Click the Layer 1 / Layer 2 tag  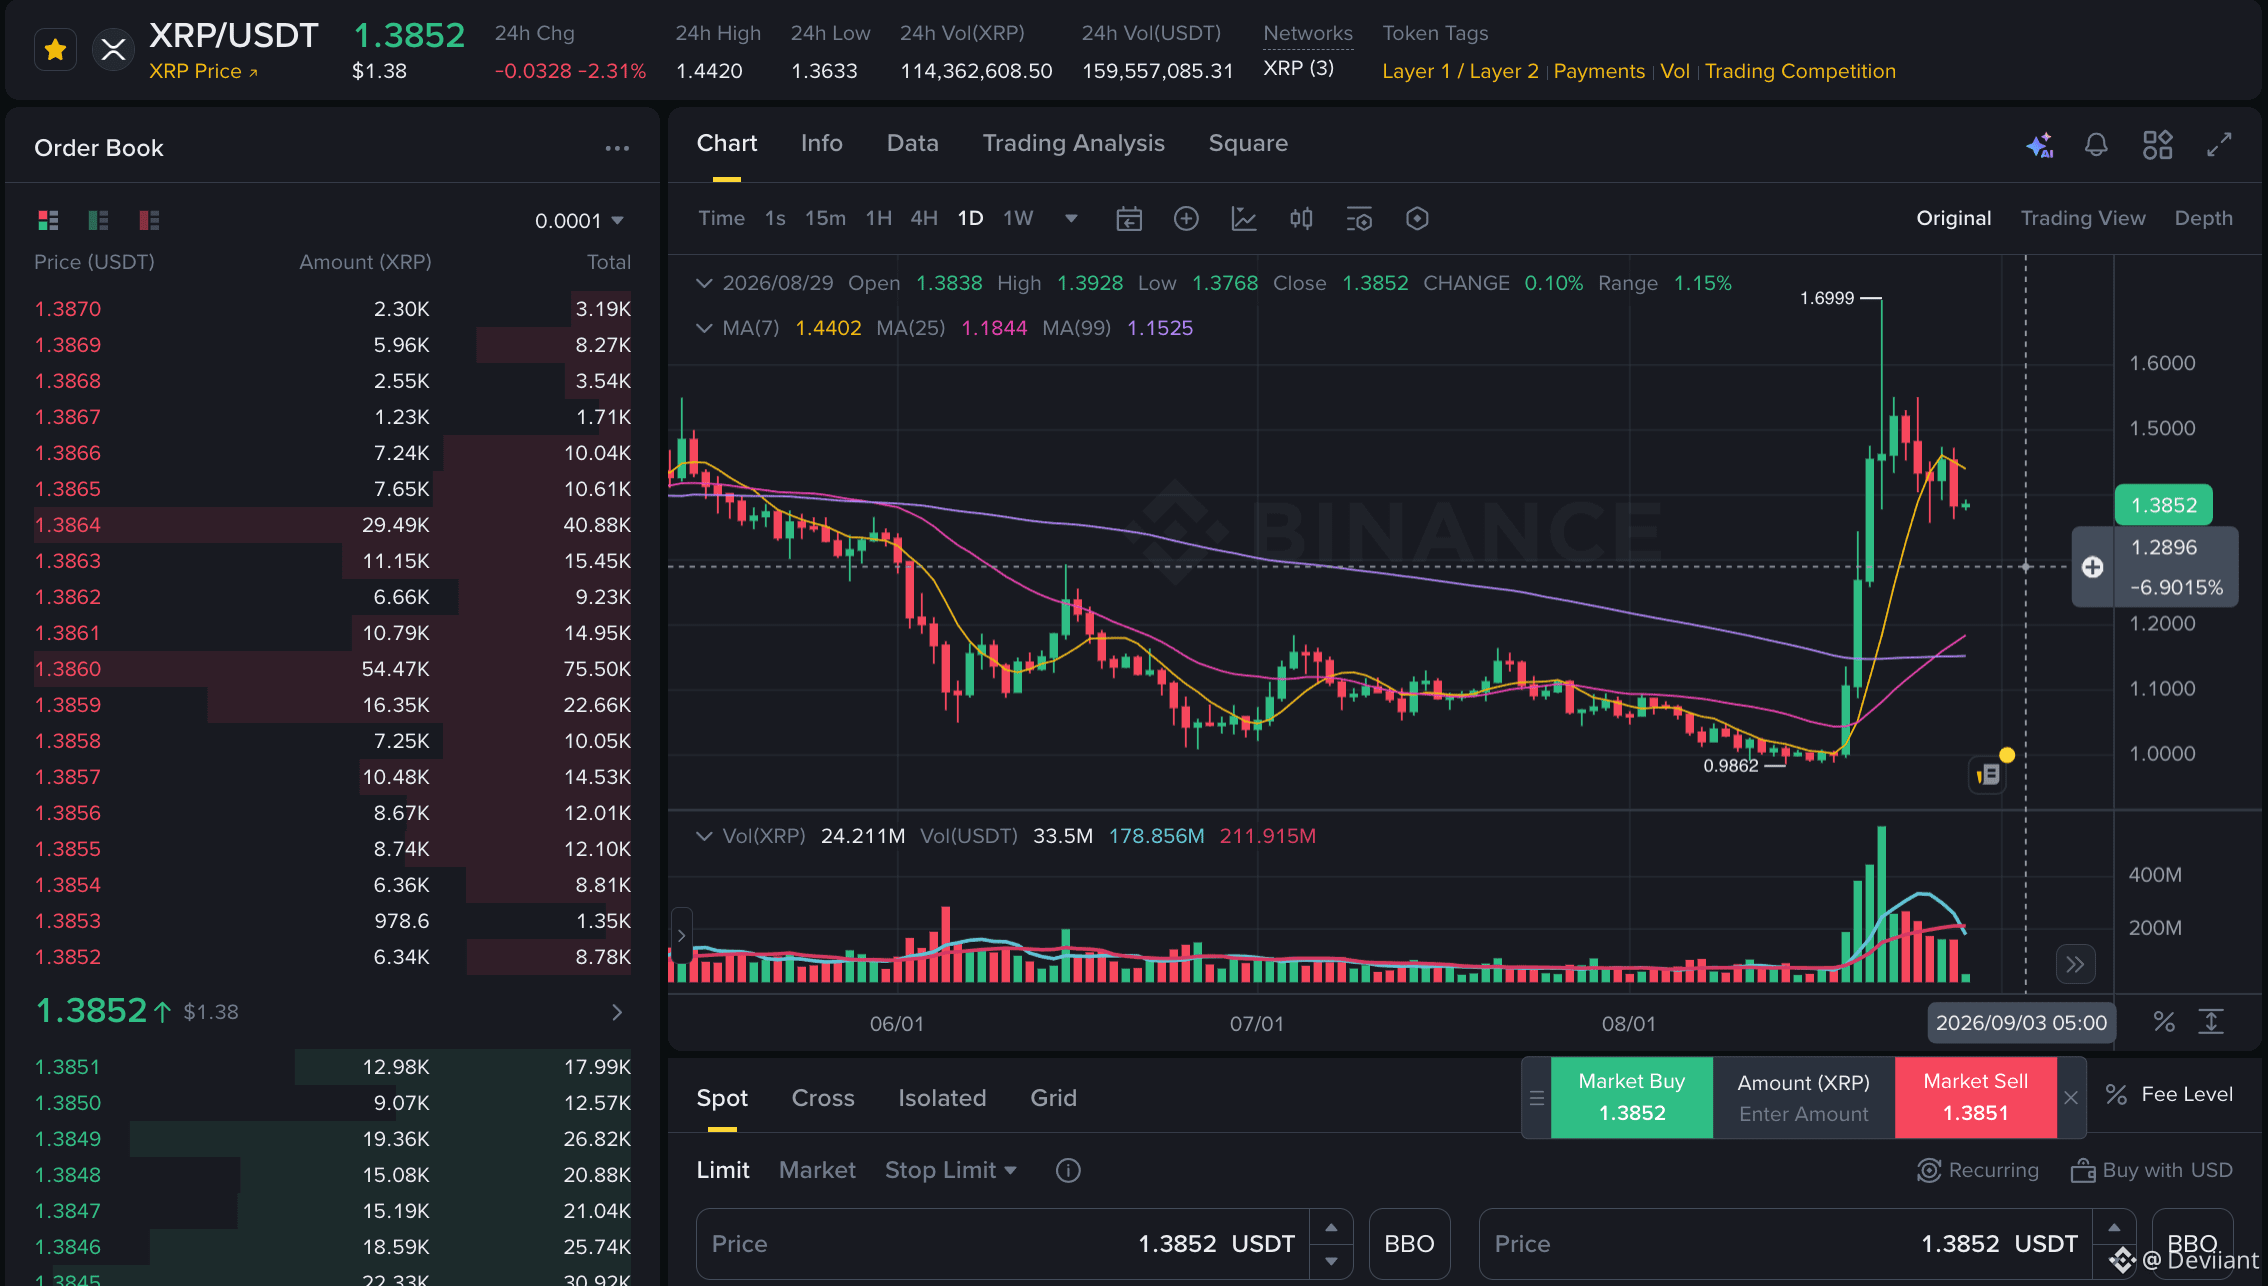[x=1460, y=71]
